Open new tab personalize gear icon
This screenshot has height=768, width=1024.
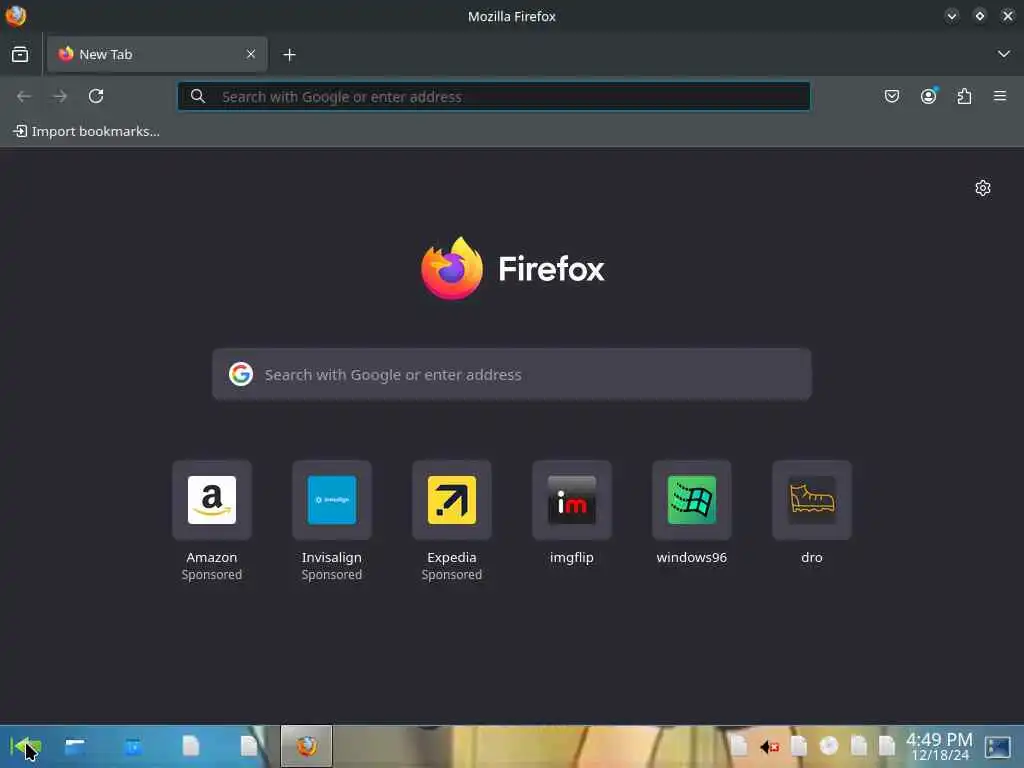coord(983,188)
